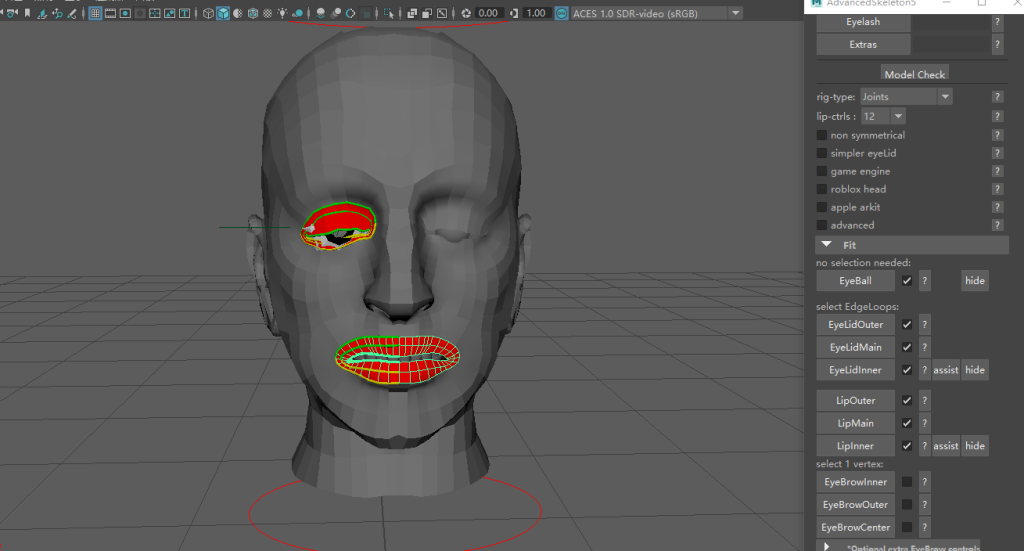This screenshot has width=1024, height=551.
Task: Click the LipOuter button
Action: pyautogui.click(x=856, y=400)
